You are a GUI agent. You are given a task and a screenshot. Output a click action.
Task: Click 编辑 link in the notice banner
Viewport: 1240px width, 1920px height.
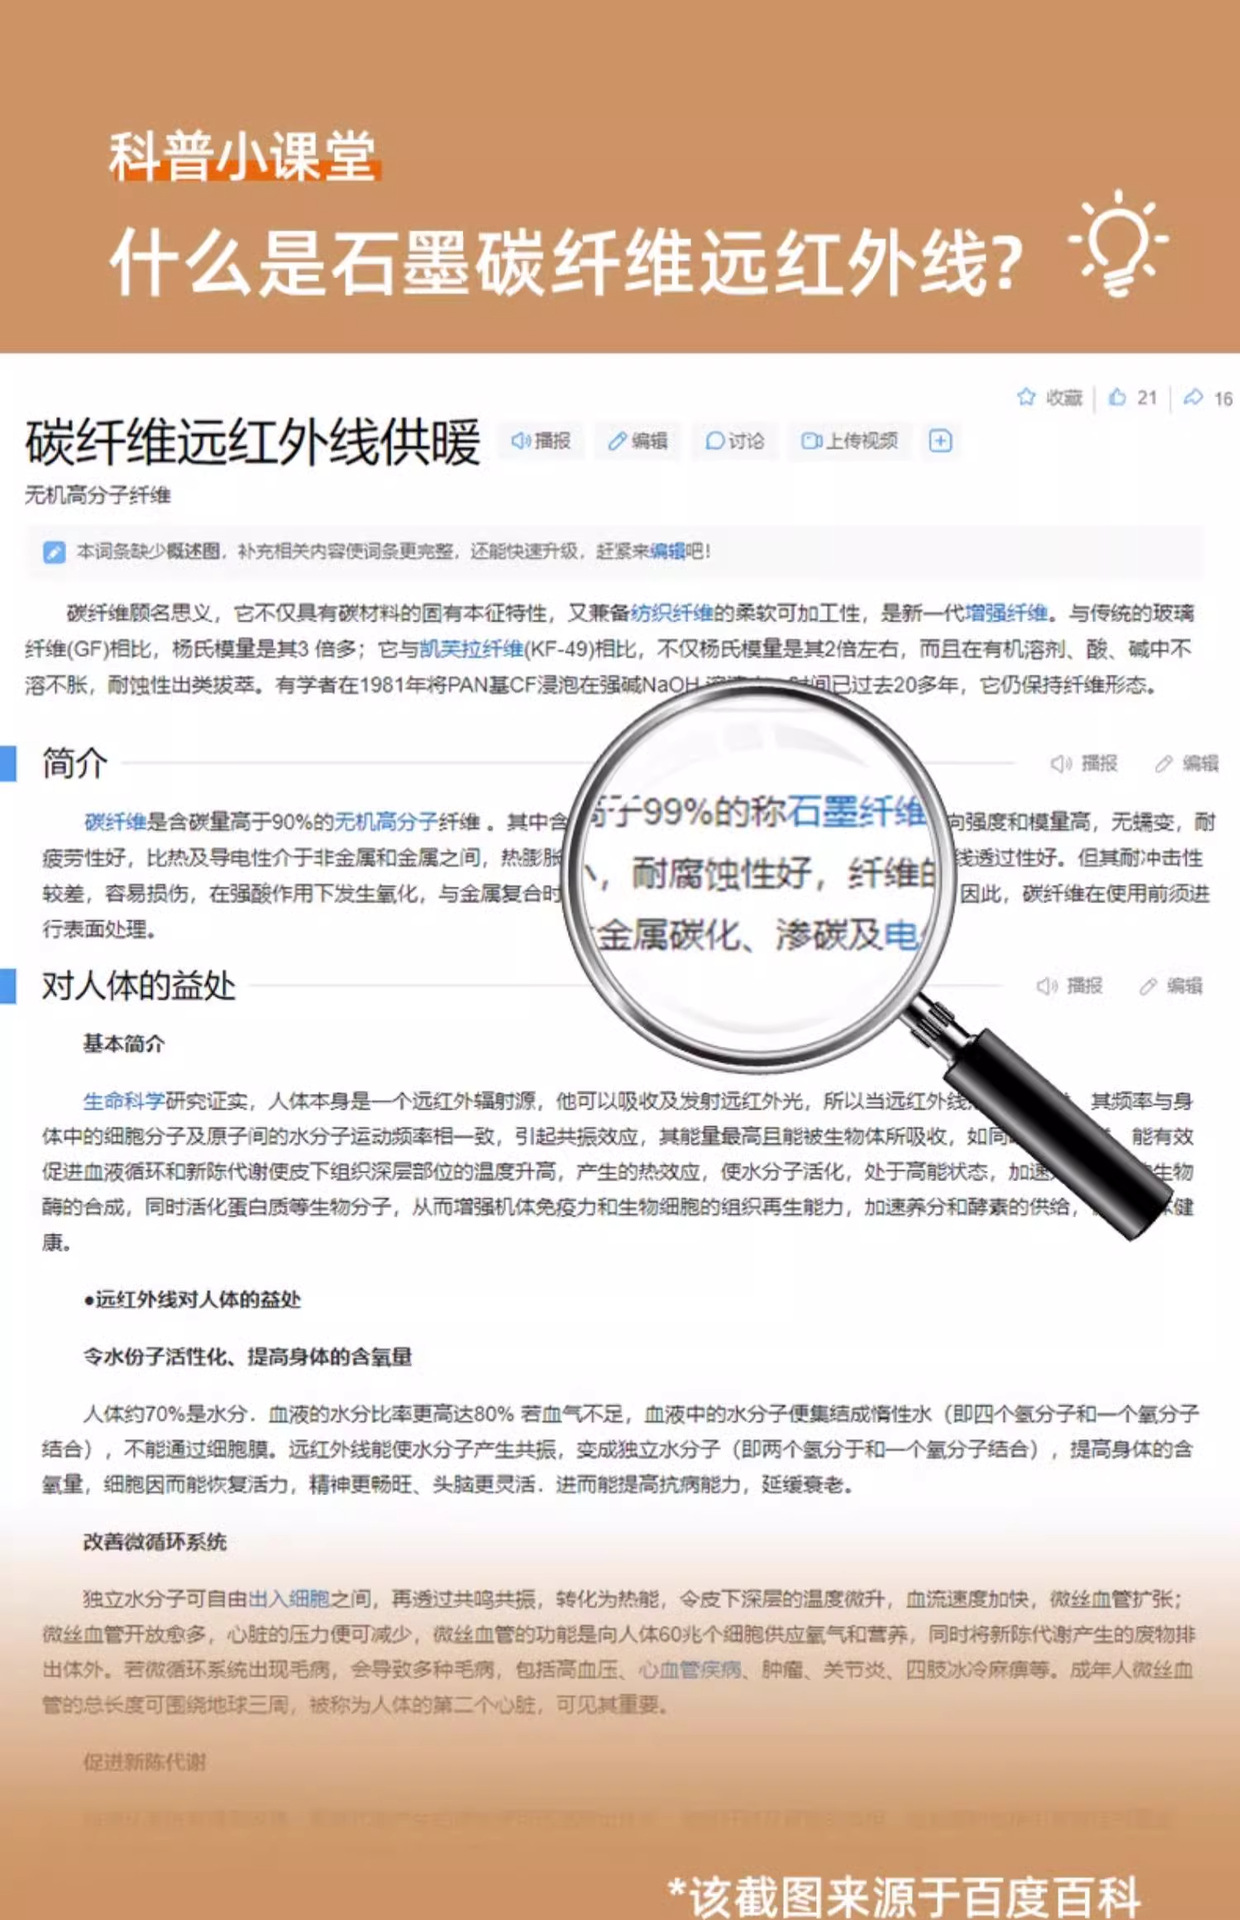pos(668,551)
